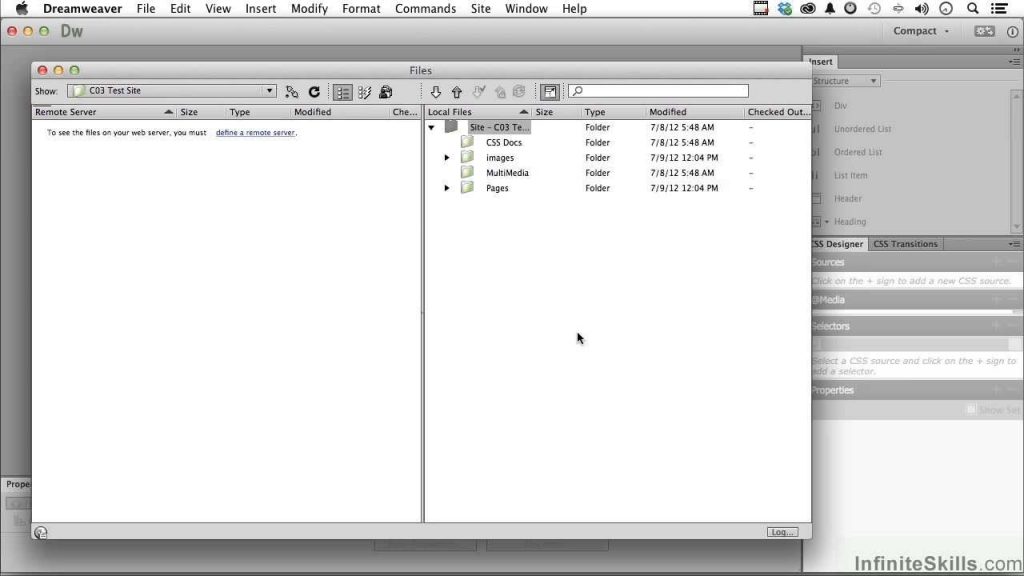Open the Compact workspace switcher
1024x576 pixels.
coord(921,31)
